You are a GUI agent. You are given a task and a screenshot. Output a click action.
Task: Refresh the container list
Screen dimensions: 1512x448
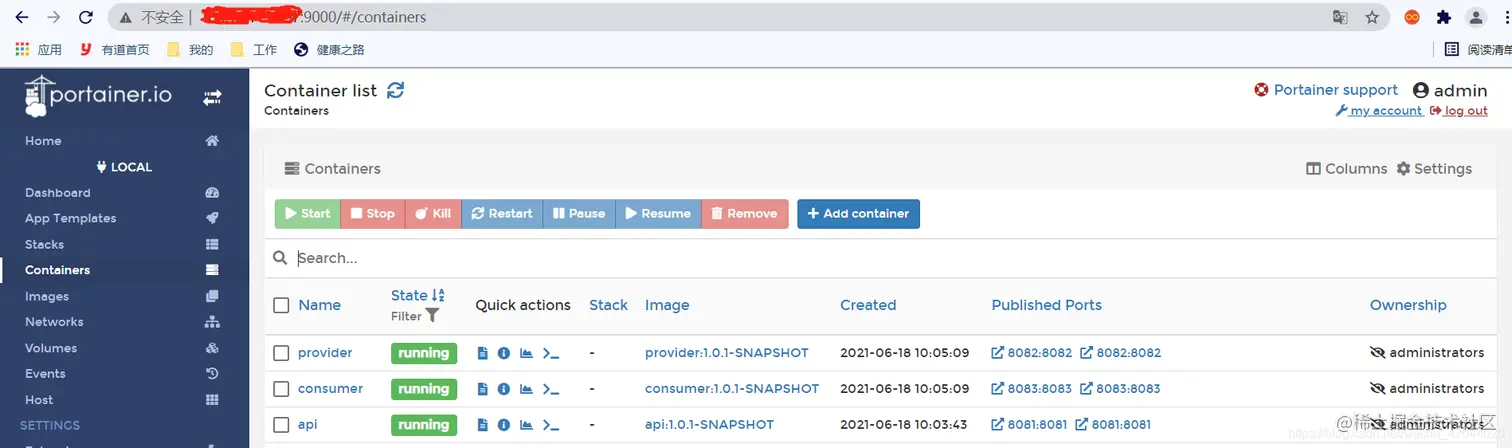click(395, 90)
